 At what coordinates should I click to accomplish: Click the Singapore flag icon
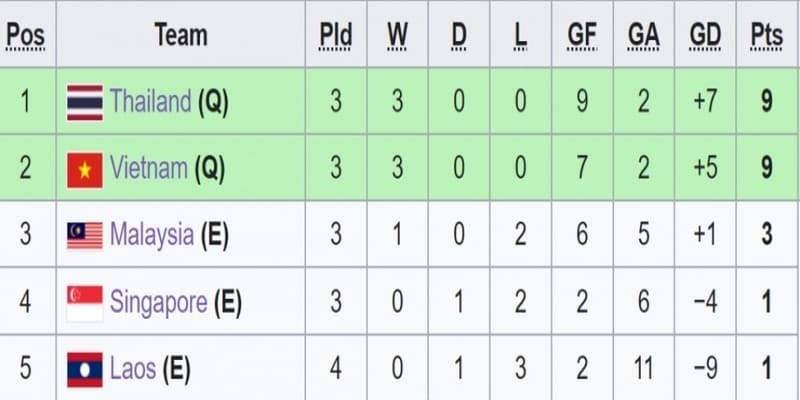coord(85,304)
